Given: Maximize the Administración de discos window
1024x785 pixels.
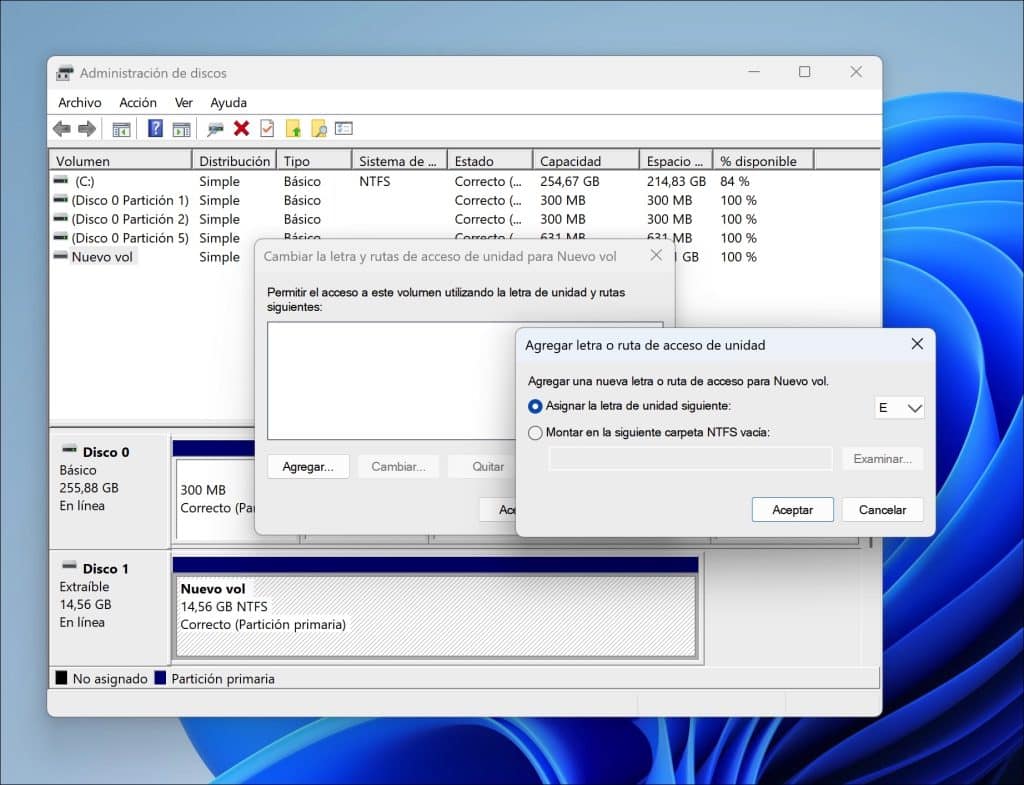Looking at the screenshot, I should click(805, 72).
